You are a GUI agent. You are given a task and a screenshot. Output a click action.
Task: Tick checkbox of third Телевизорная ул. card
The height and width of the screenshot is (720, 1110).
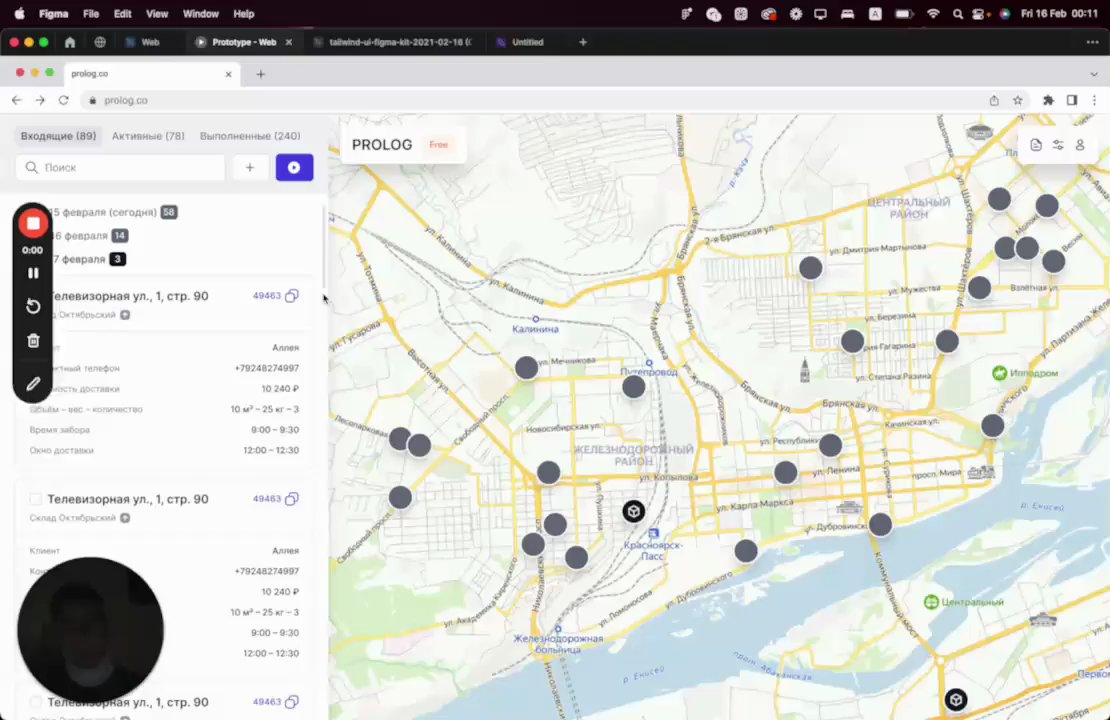tap(35, 702)
